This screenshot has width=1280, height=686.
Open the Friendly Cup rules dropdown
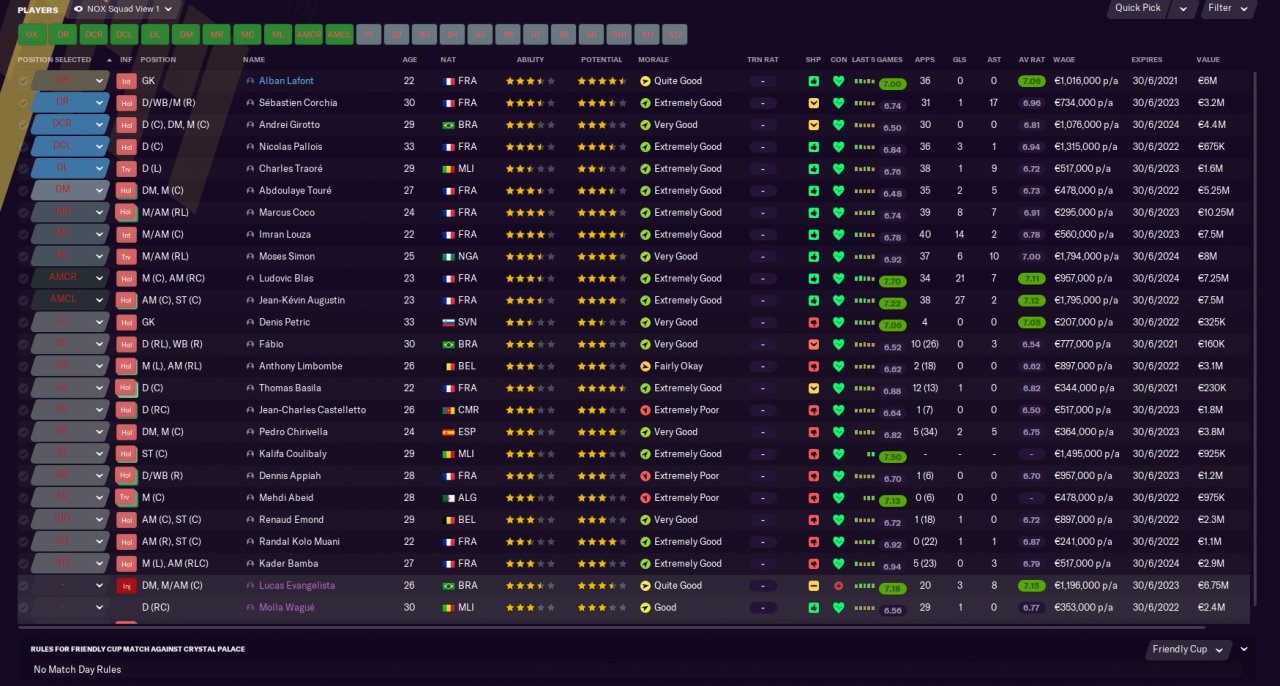point(1189,650)
